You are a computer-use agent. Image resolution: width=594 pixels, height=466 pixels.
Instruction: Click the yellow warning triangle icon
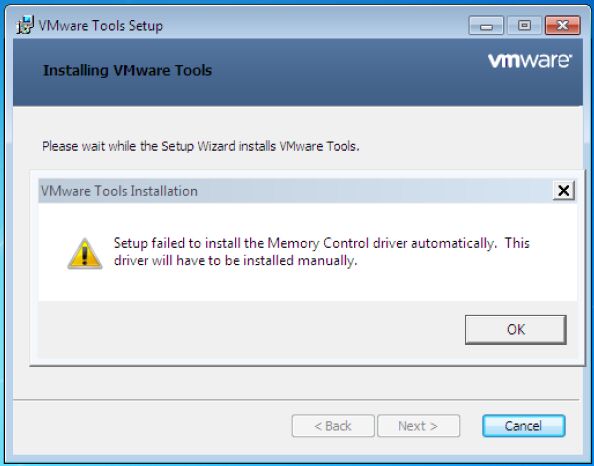click(x=85, y=253)
